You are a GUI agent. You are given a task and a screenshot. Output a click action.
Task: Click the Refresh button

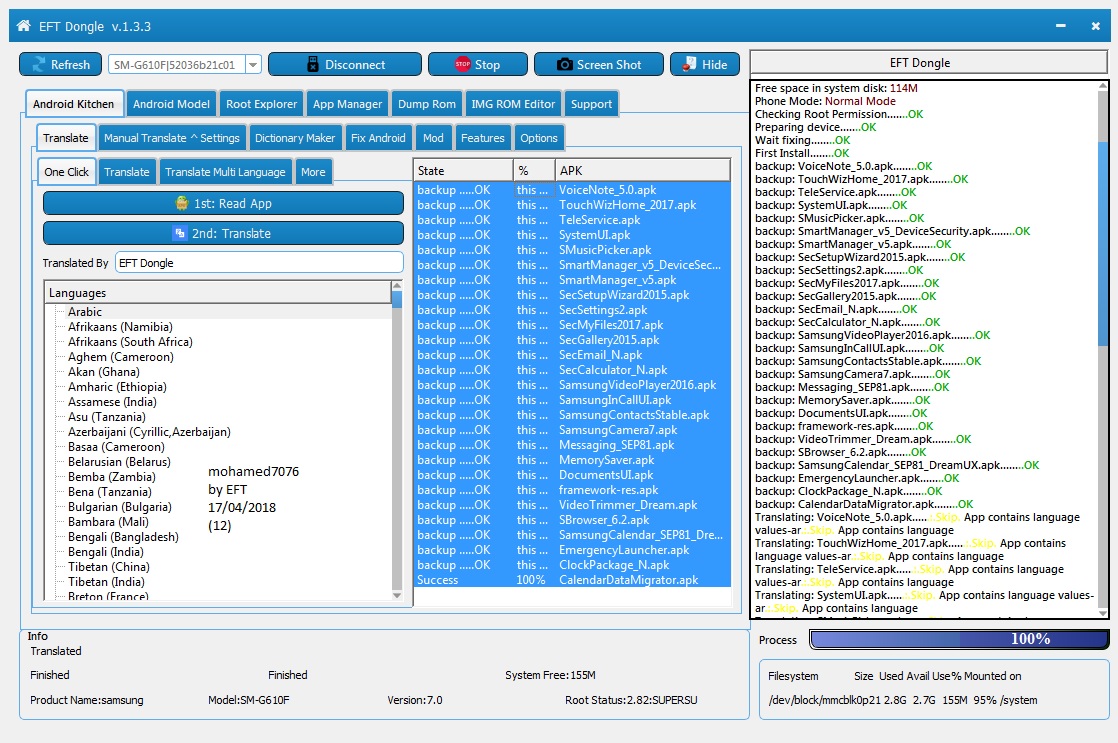point(61,64)
